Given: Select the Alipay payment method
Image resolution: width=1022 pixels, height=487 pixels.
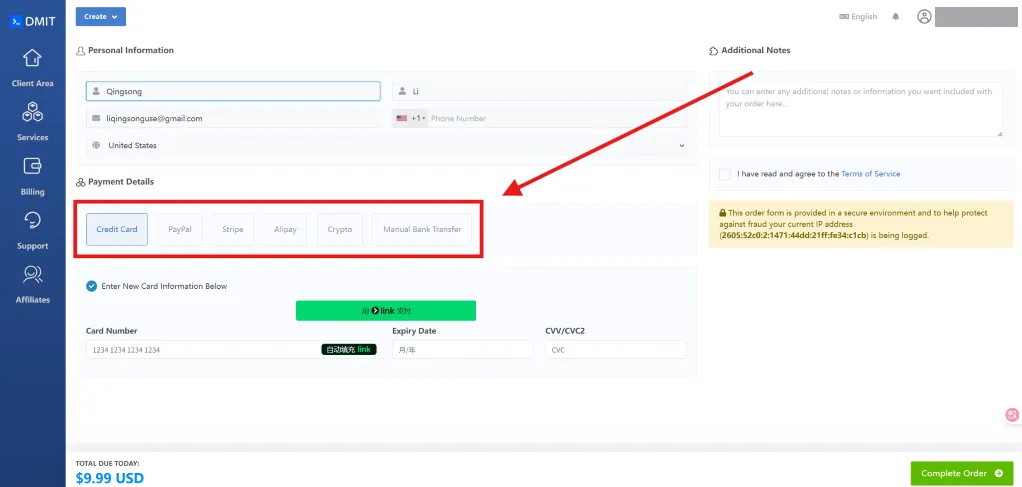Looking at the screenshot, I should [285, 229].
